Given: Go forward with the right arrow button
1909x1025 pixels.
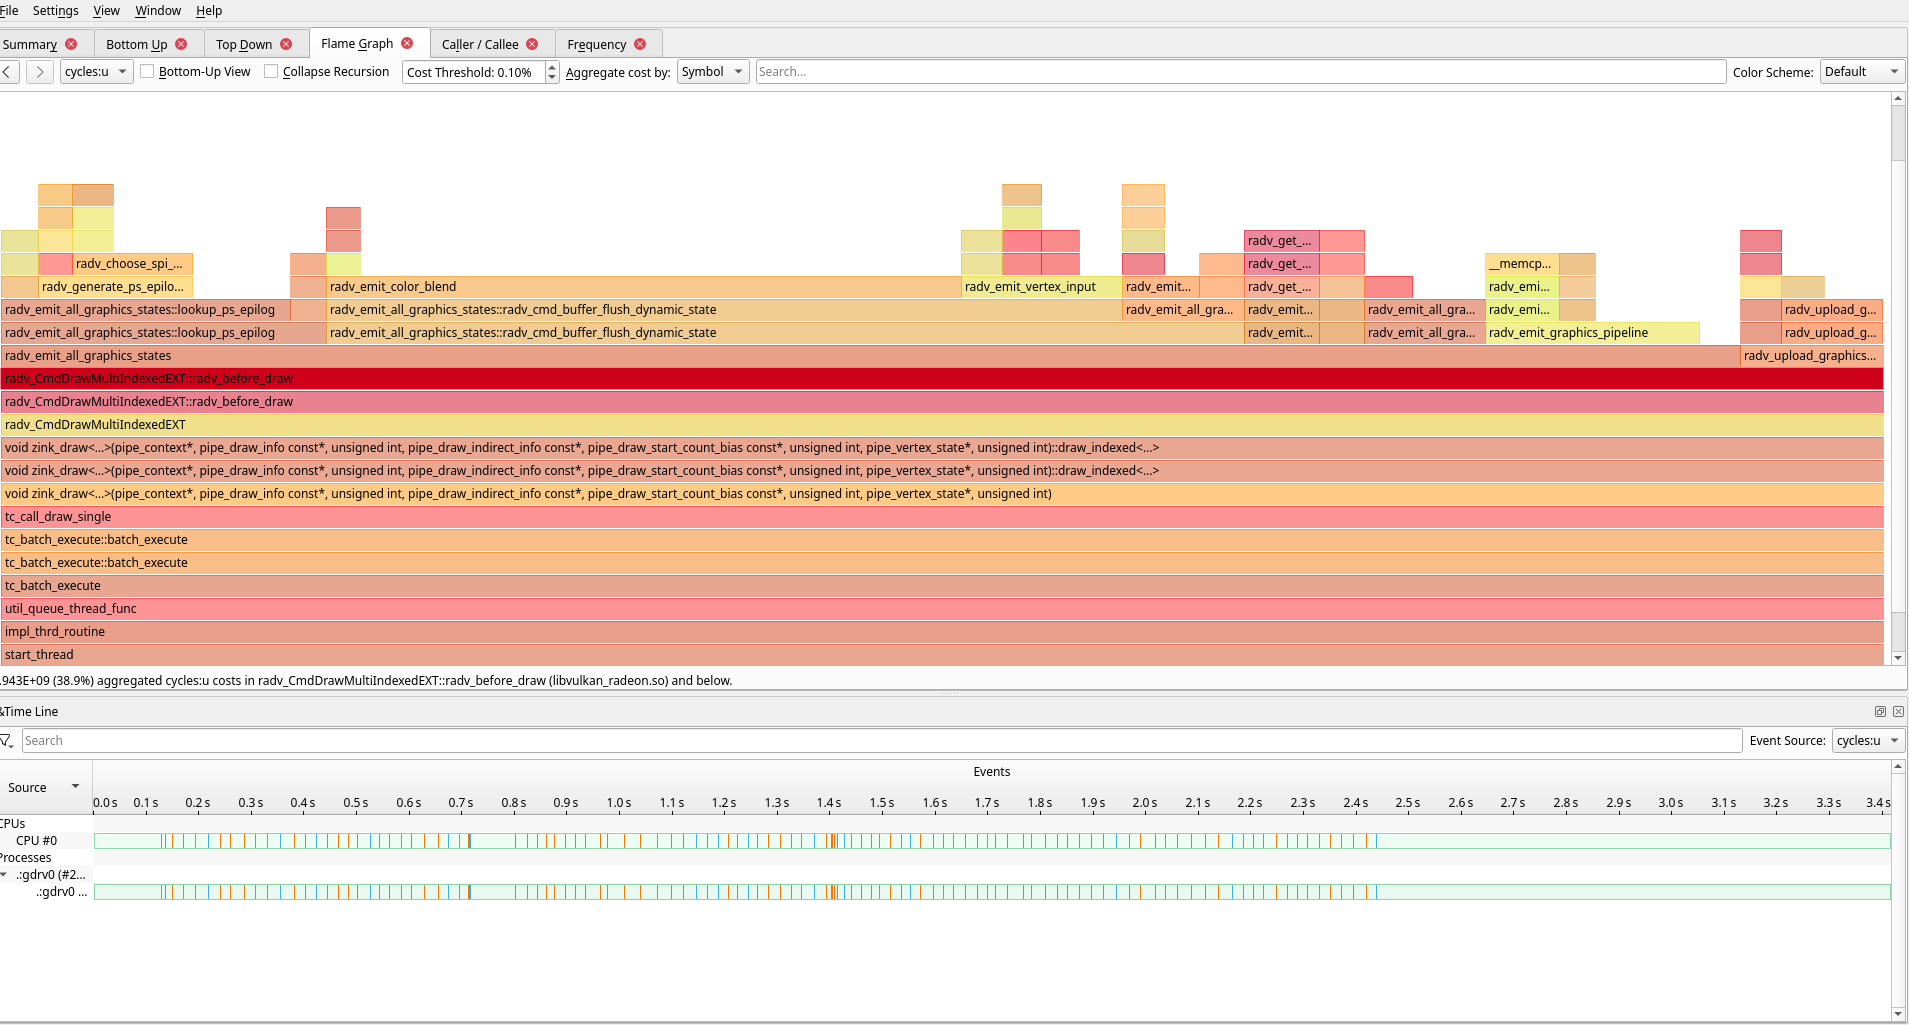Looking at the screenshot, I should 40,72.
